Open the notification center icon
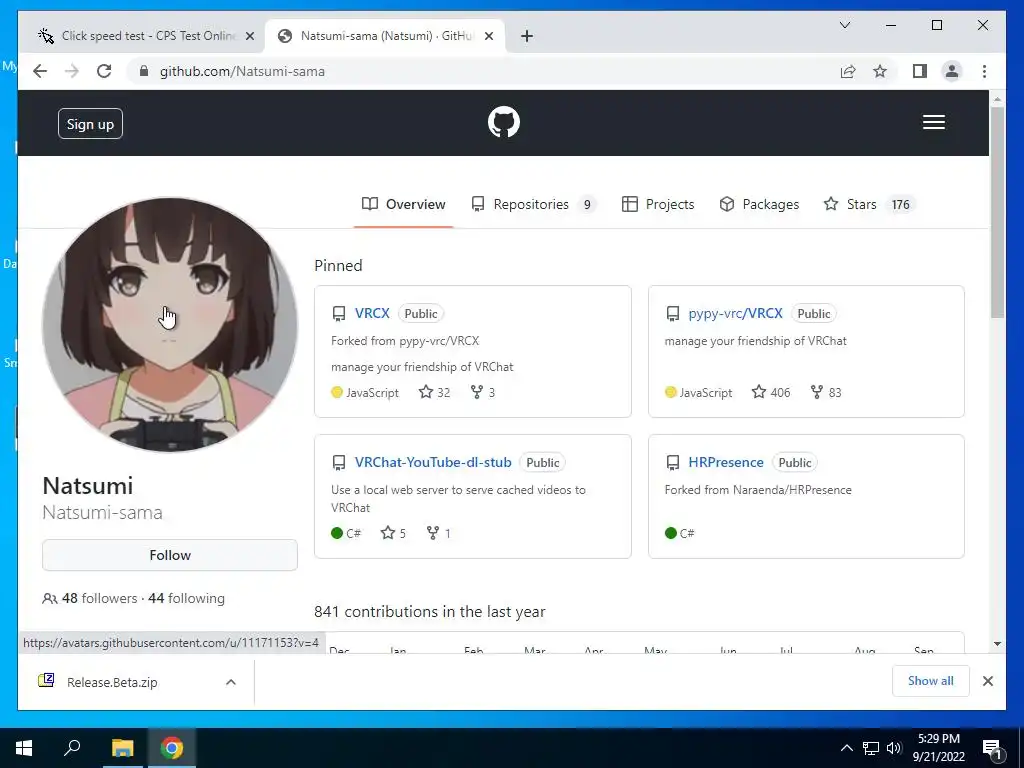Screen dimensions: 1024x768 tap(991, 748)
